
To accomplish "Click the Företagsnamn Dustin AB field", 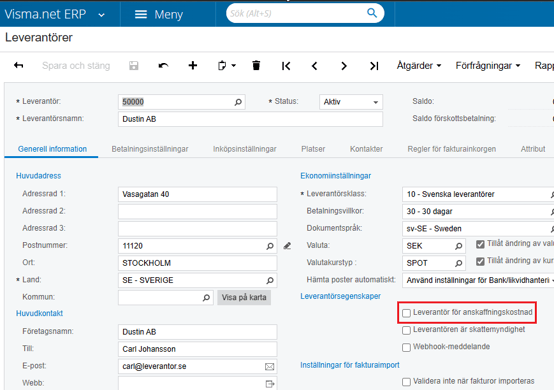I will click(x=198, y=332).
